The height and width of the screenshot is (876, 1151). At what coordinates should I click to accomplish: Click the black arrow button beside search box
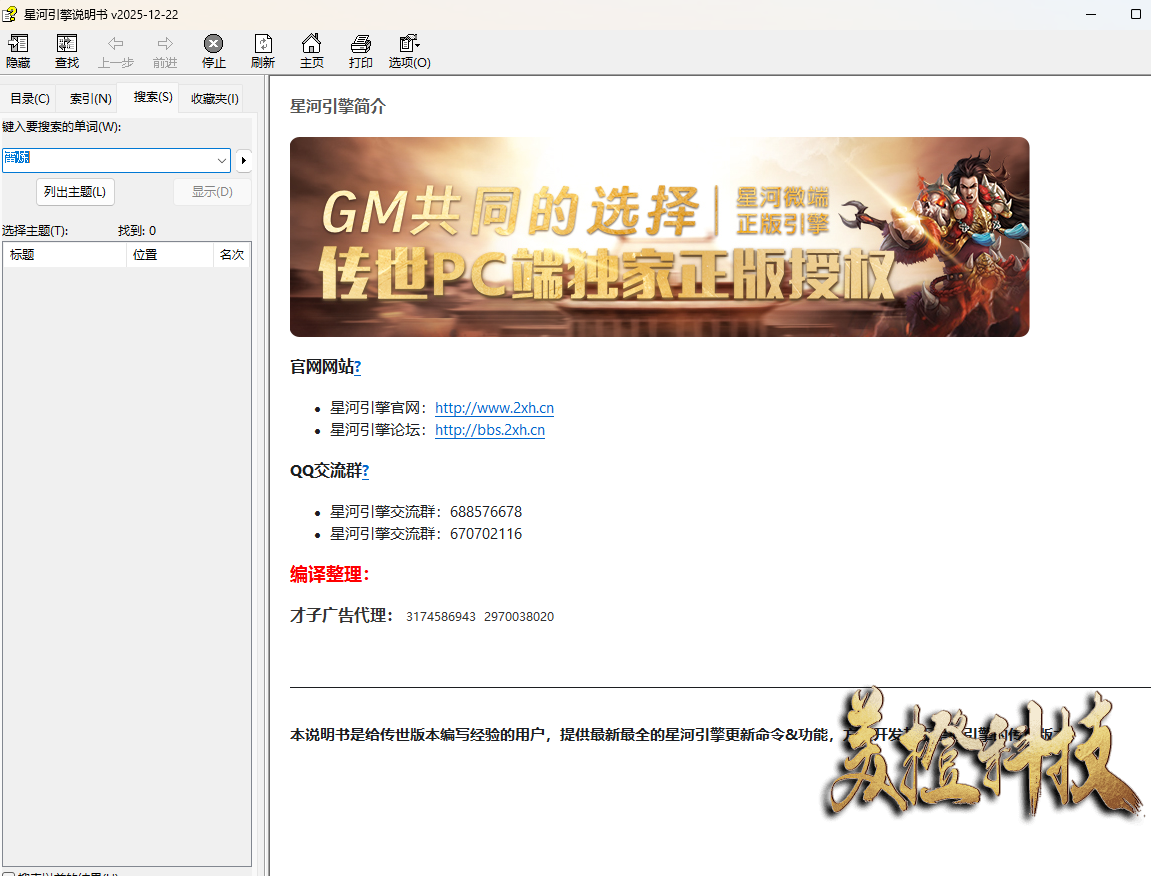pyautogui.click(x=243, y=160)
